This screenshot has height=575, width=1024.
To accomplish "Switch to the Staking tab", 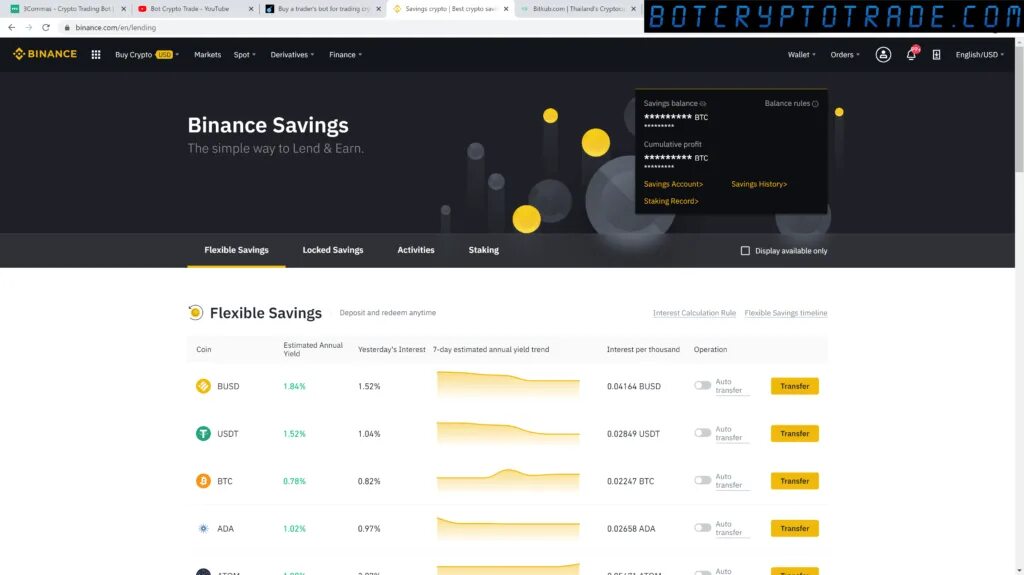I will [x=483, y=250].
